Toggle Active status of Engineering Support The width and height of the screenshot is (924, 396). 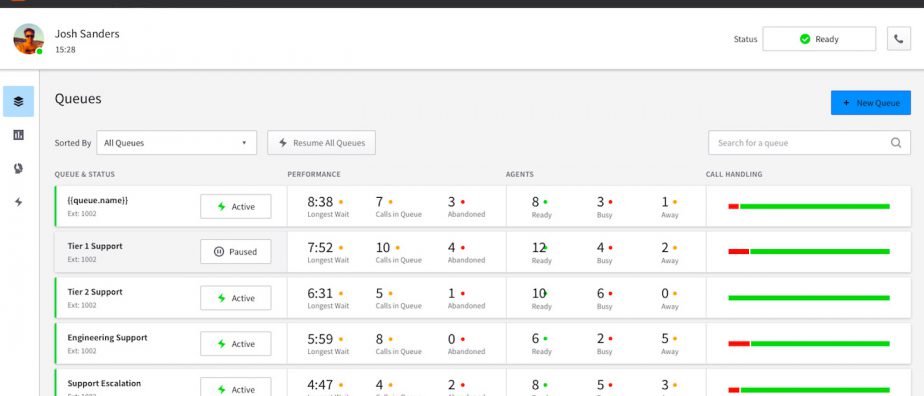tap(236, 344)
